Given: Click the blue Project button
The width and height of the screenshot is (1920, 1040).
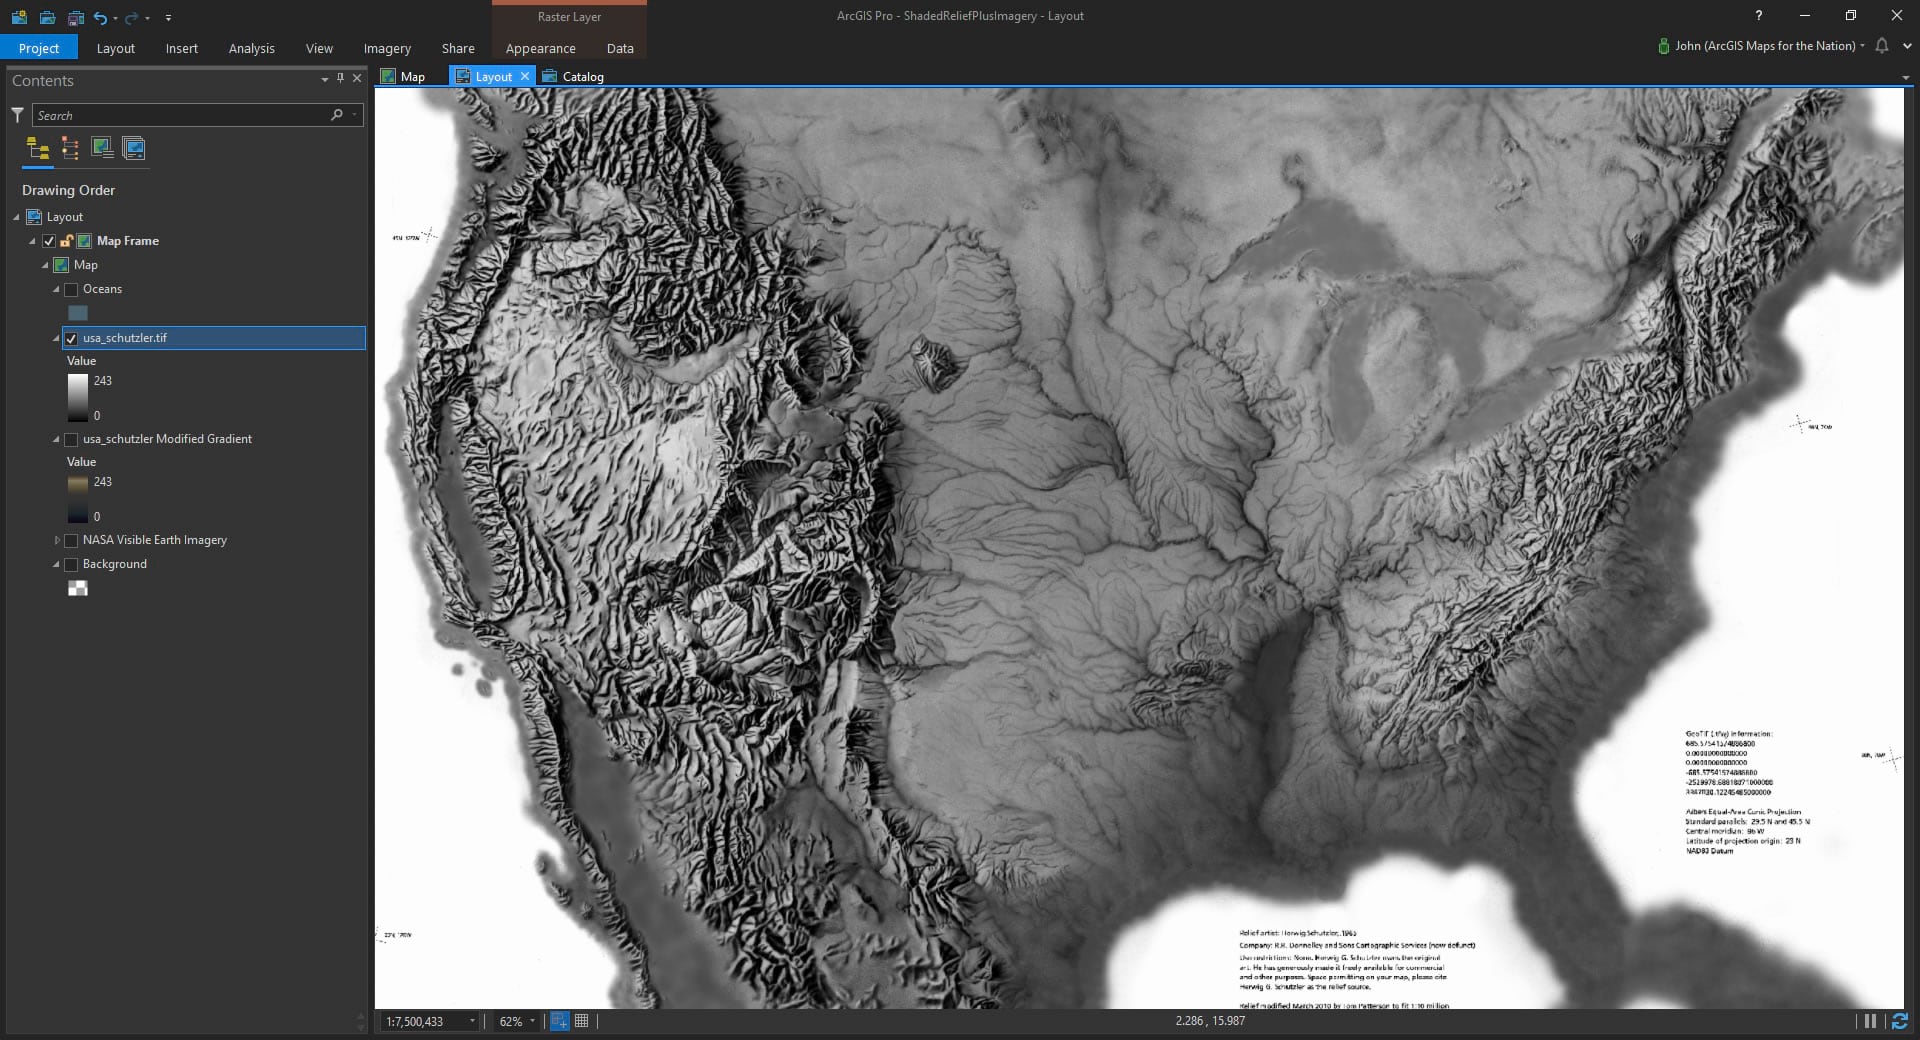Looking at the screenshot, I should click(x=39, y=48).
